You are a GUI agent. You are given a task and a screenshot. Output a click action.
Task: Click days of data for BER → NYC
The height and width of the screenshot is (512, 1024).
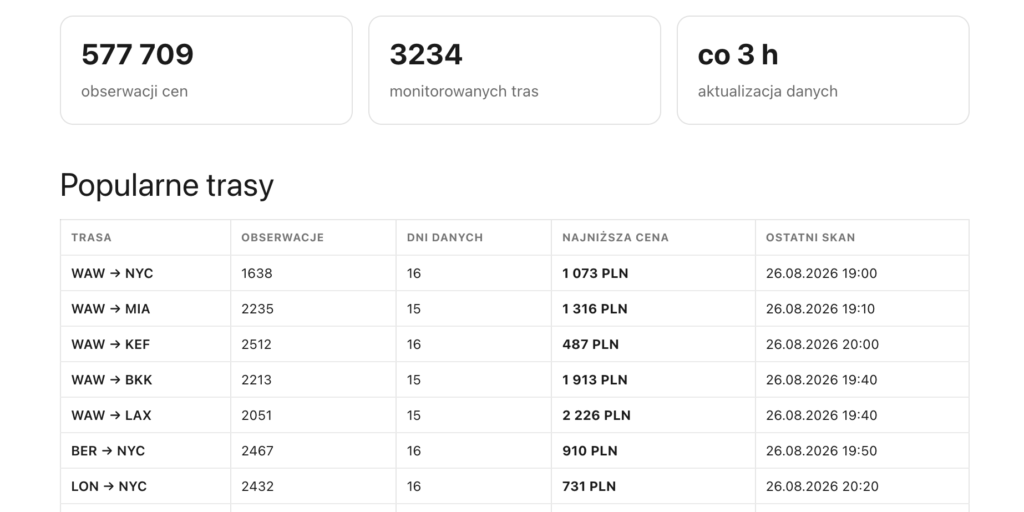pos(414,451)
